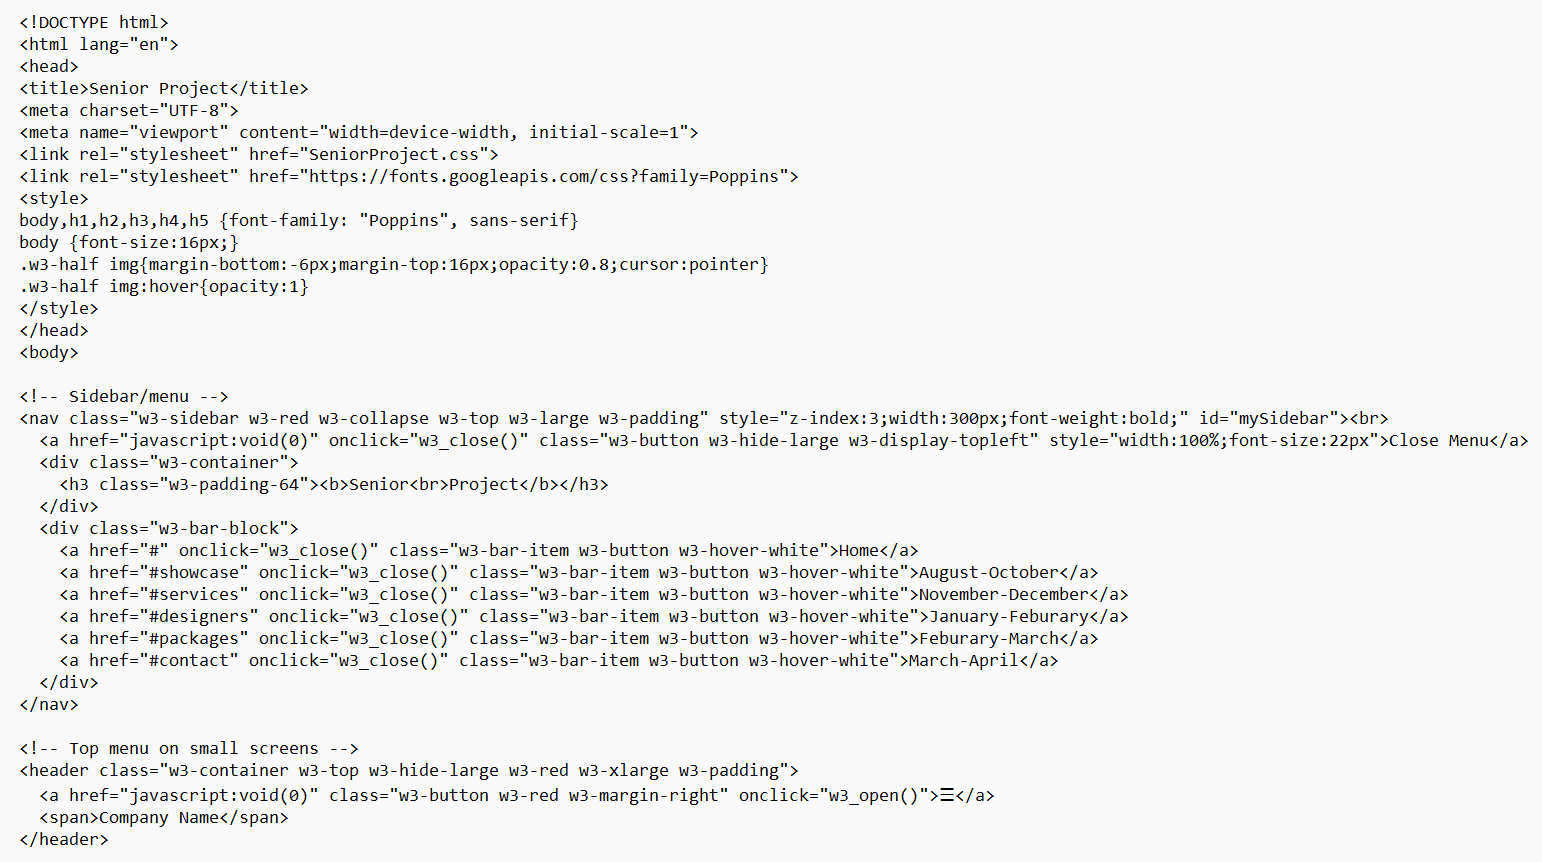This screenshot has width=1542, height=862.
Task: Click the hamburger menu symbol in code
Action: pyautogui.click(x=947, y=795)
